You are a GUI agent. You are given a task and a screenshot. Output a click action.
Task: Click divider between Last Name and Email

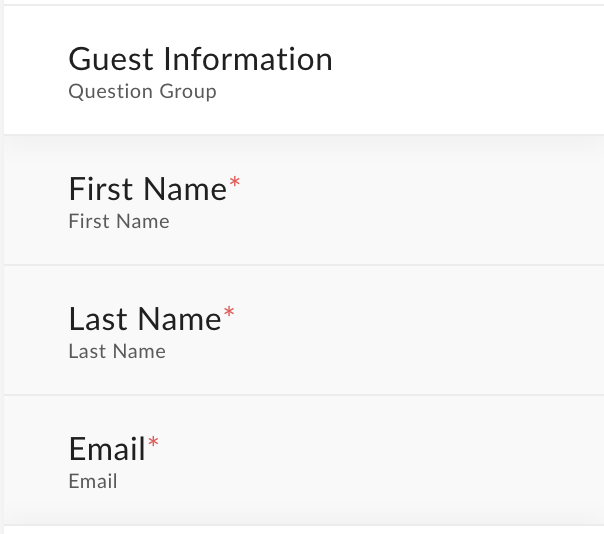point(304,395)
